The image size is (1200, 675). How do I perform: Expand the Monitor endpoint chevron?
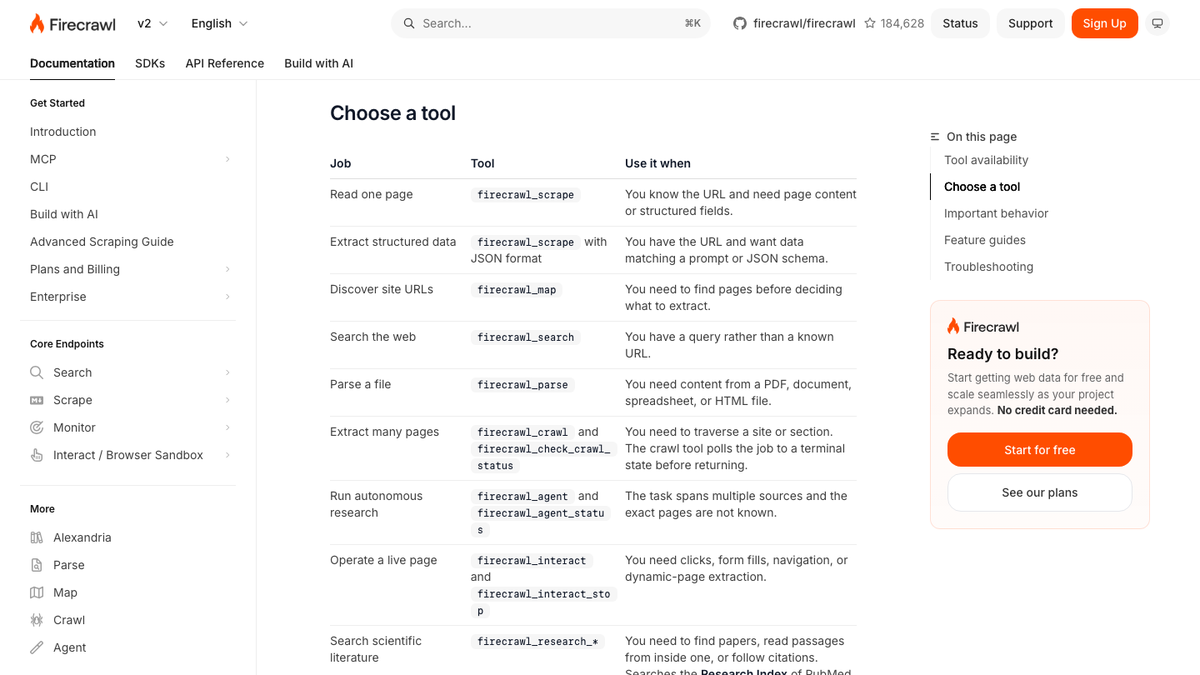(x=228, y=427)
